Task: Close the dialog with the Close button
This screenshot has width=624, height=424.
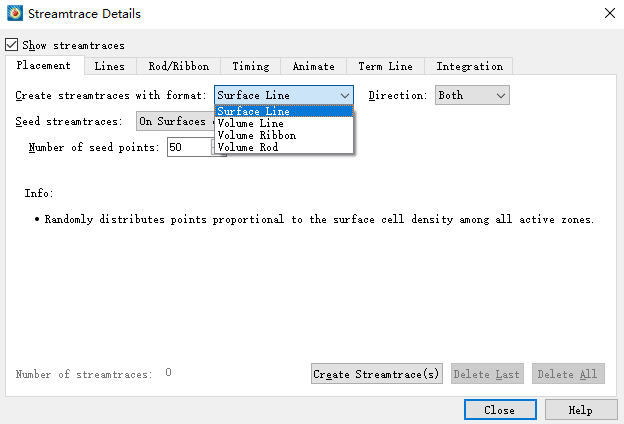Action: pyautogui.click(x=499, y=410)
